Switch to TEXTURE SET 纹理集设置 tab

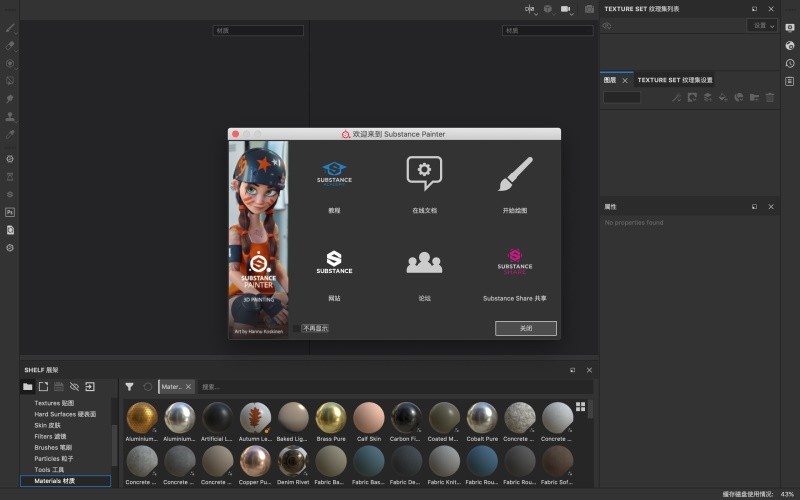[x=674, y=80]
